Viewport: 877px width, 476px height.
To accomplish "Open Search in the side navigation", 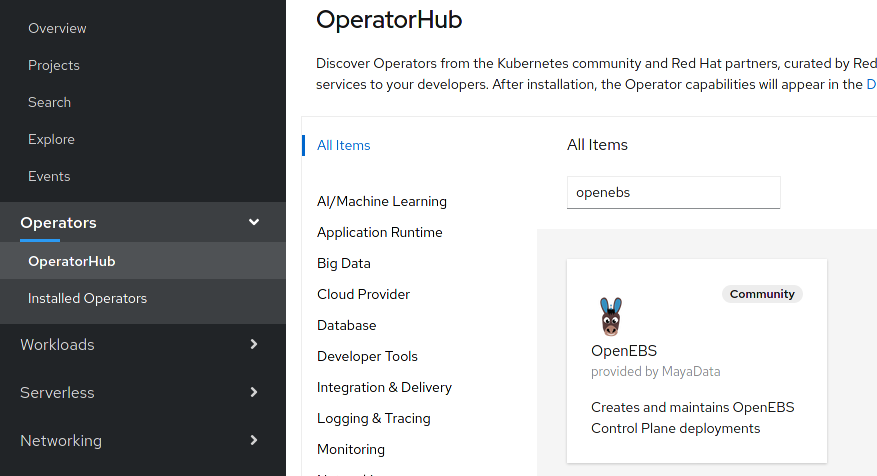I will click(49, 102).
